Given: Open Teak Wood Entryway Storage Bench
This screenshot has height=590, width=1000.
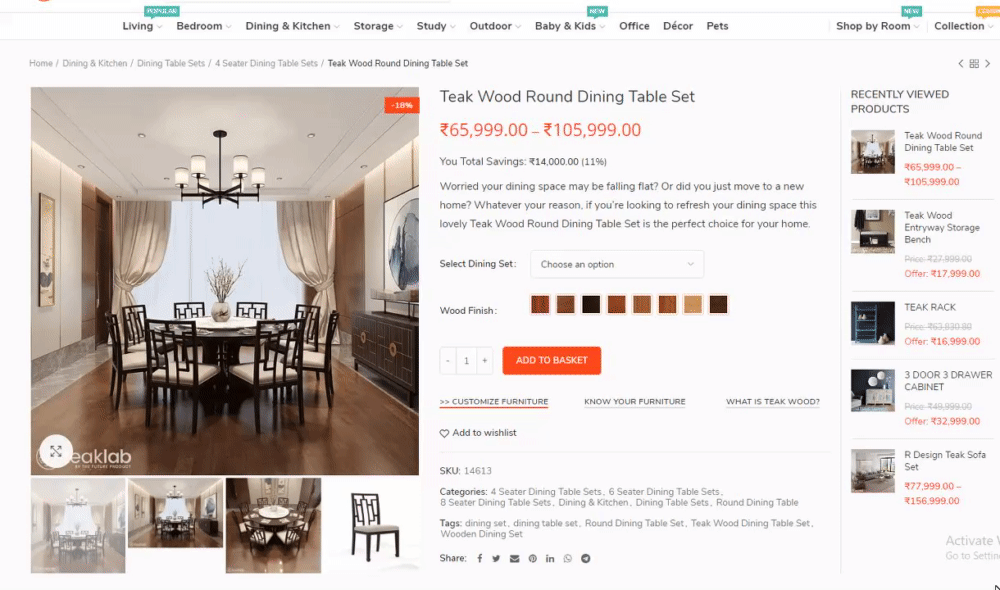Looking at the screenshot, I should (941, 228).
